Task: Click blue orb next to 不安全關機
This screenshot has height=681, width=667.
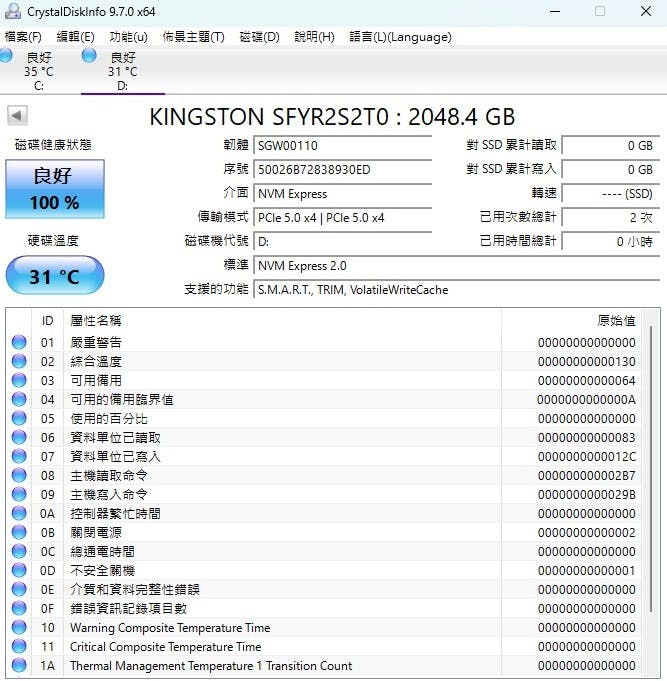Action: click(x=19, y=570)
